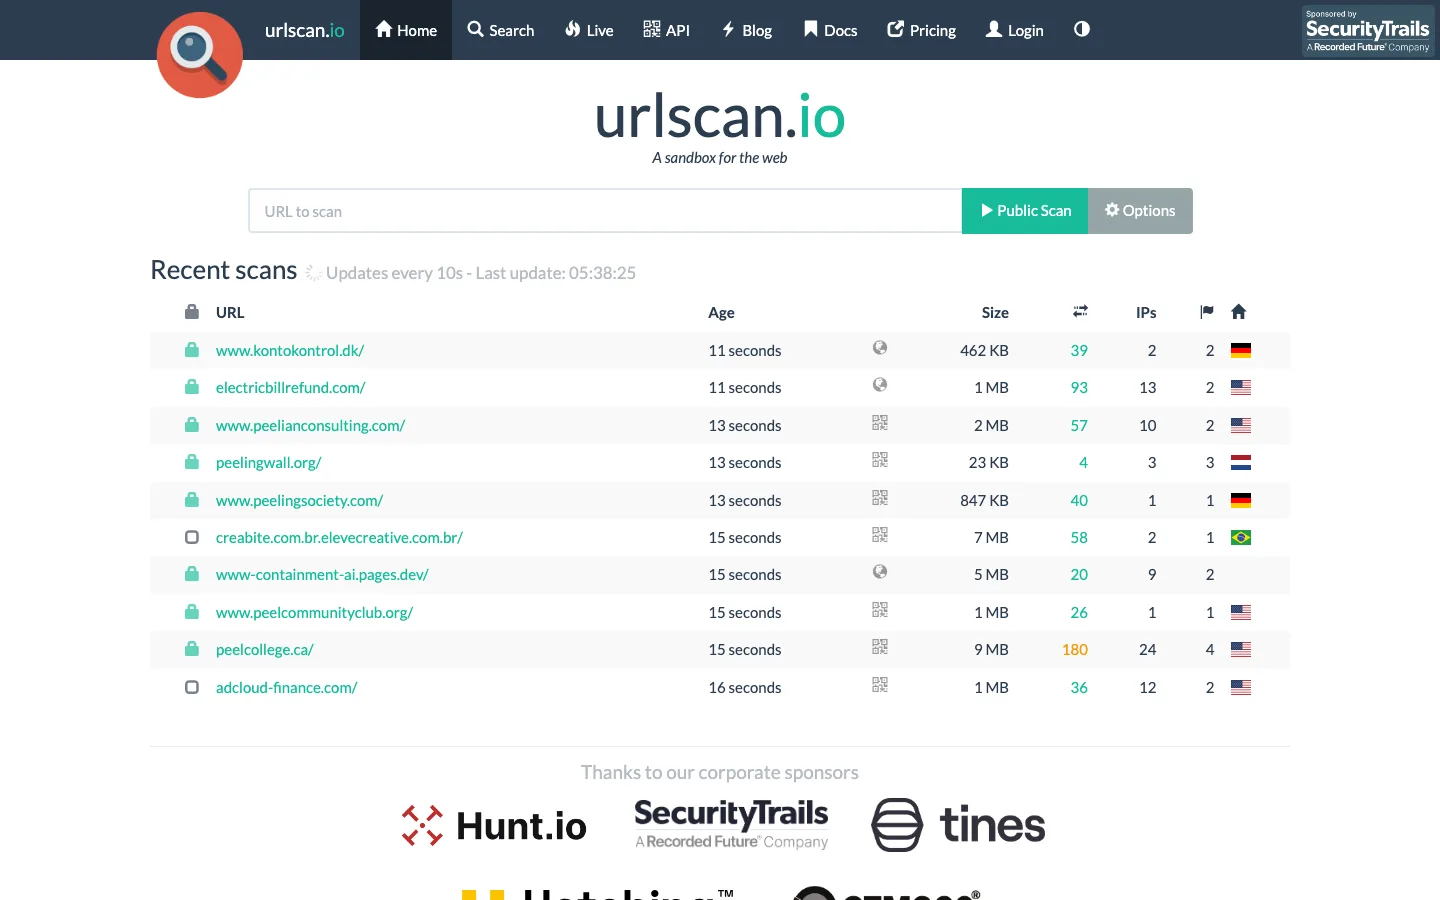Open the API nav item

point(666,30)
